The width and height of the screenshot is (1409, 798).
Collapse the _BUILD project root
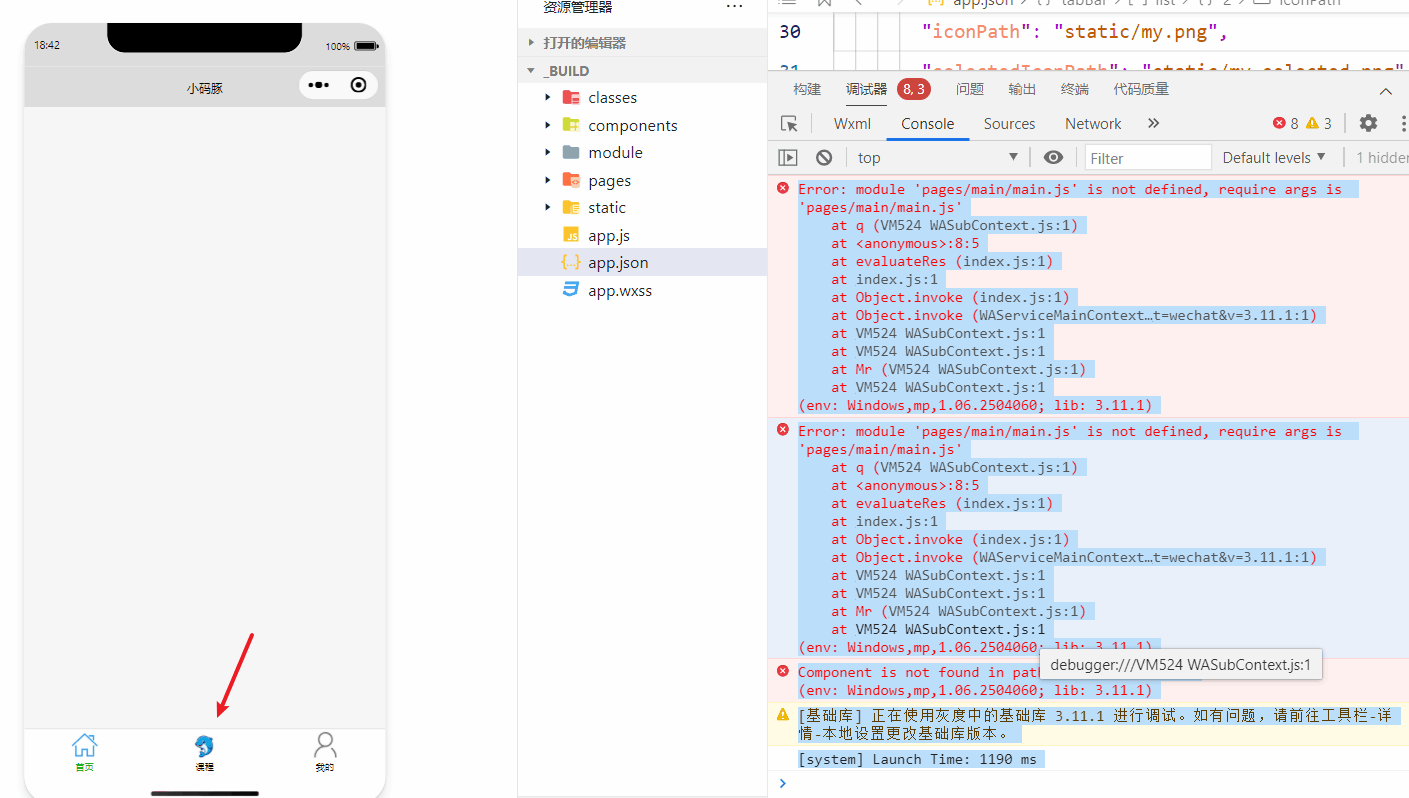pyautogui.click(x=532, y=71)
